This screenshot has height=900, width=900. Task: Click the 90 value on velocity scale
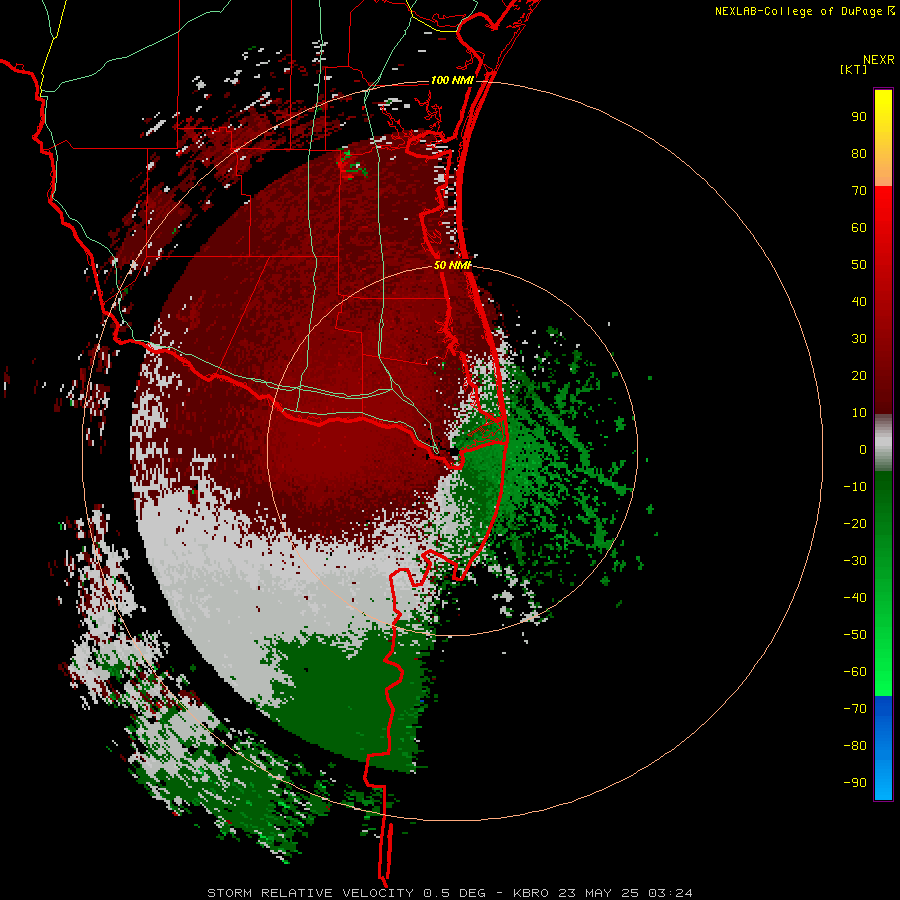coord(859,117)
